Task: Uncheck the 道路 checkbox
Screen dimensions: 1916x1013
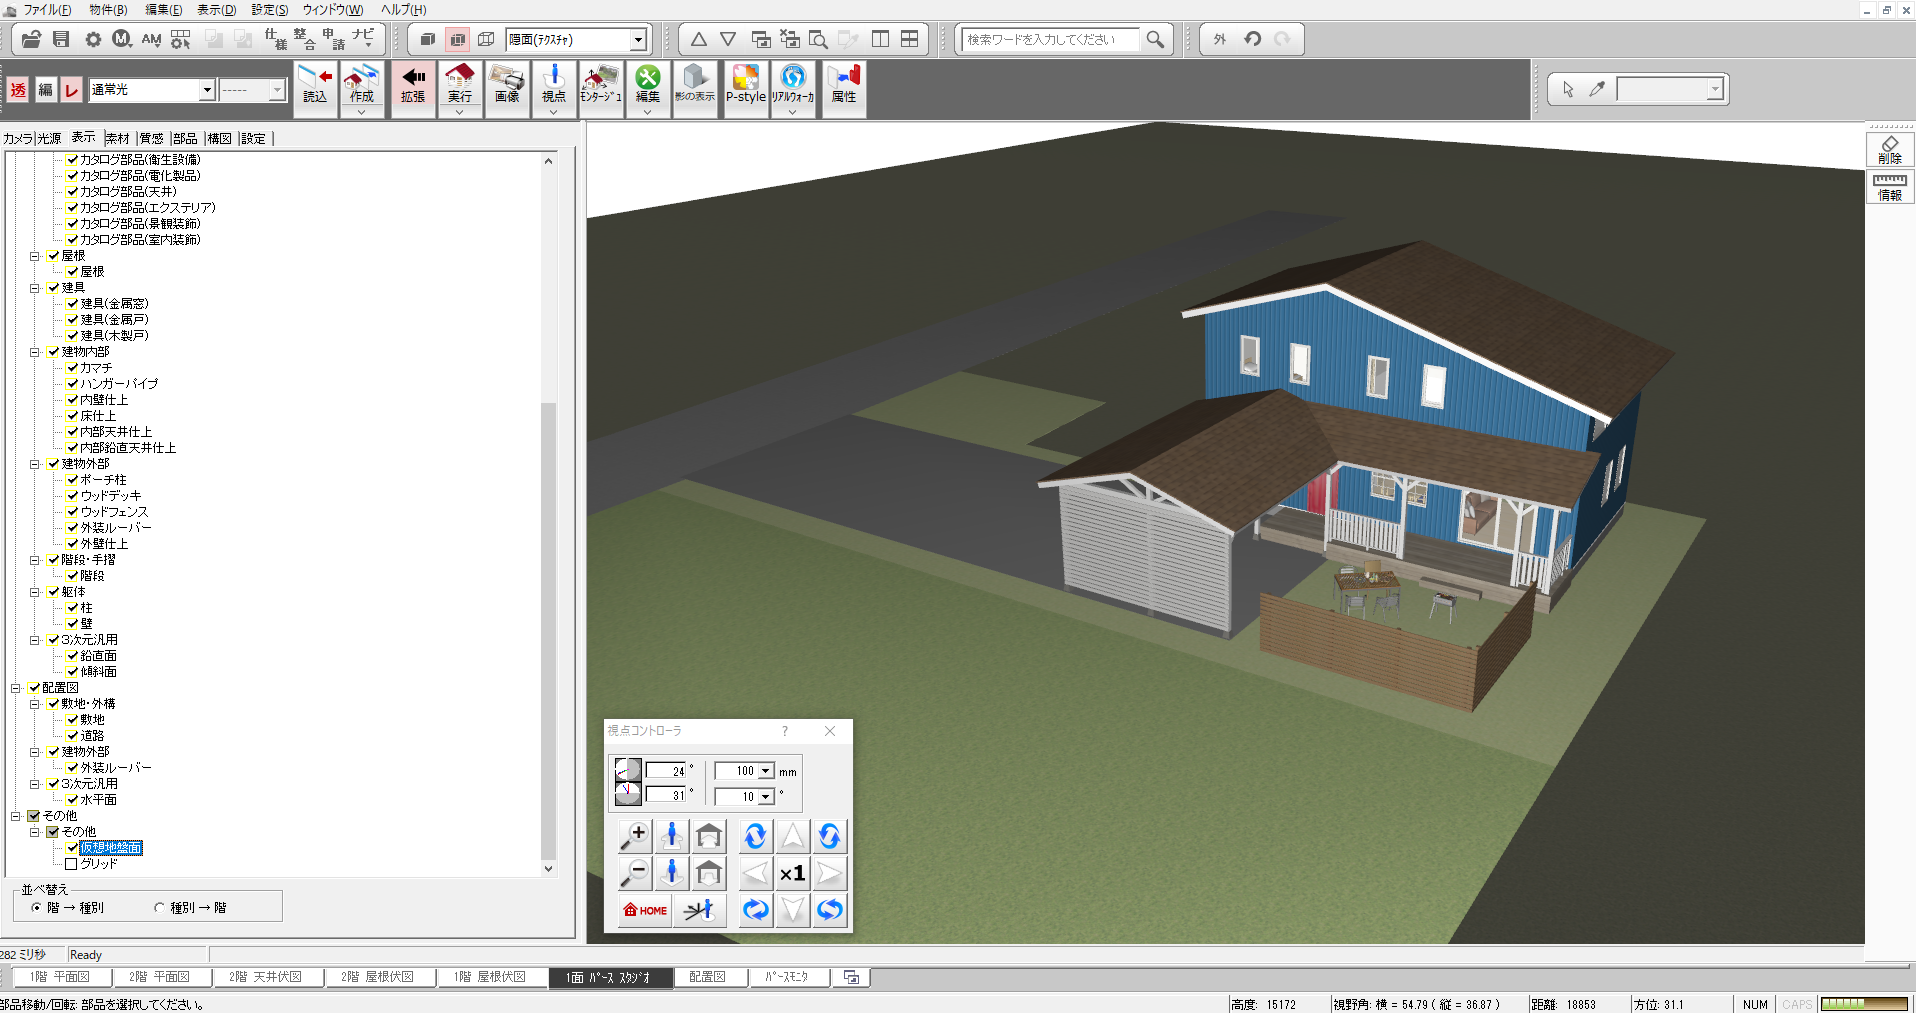Action: [x=72, y=736]
